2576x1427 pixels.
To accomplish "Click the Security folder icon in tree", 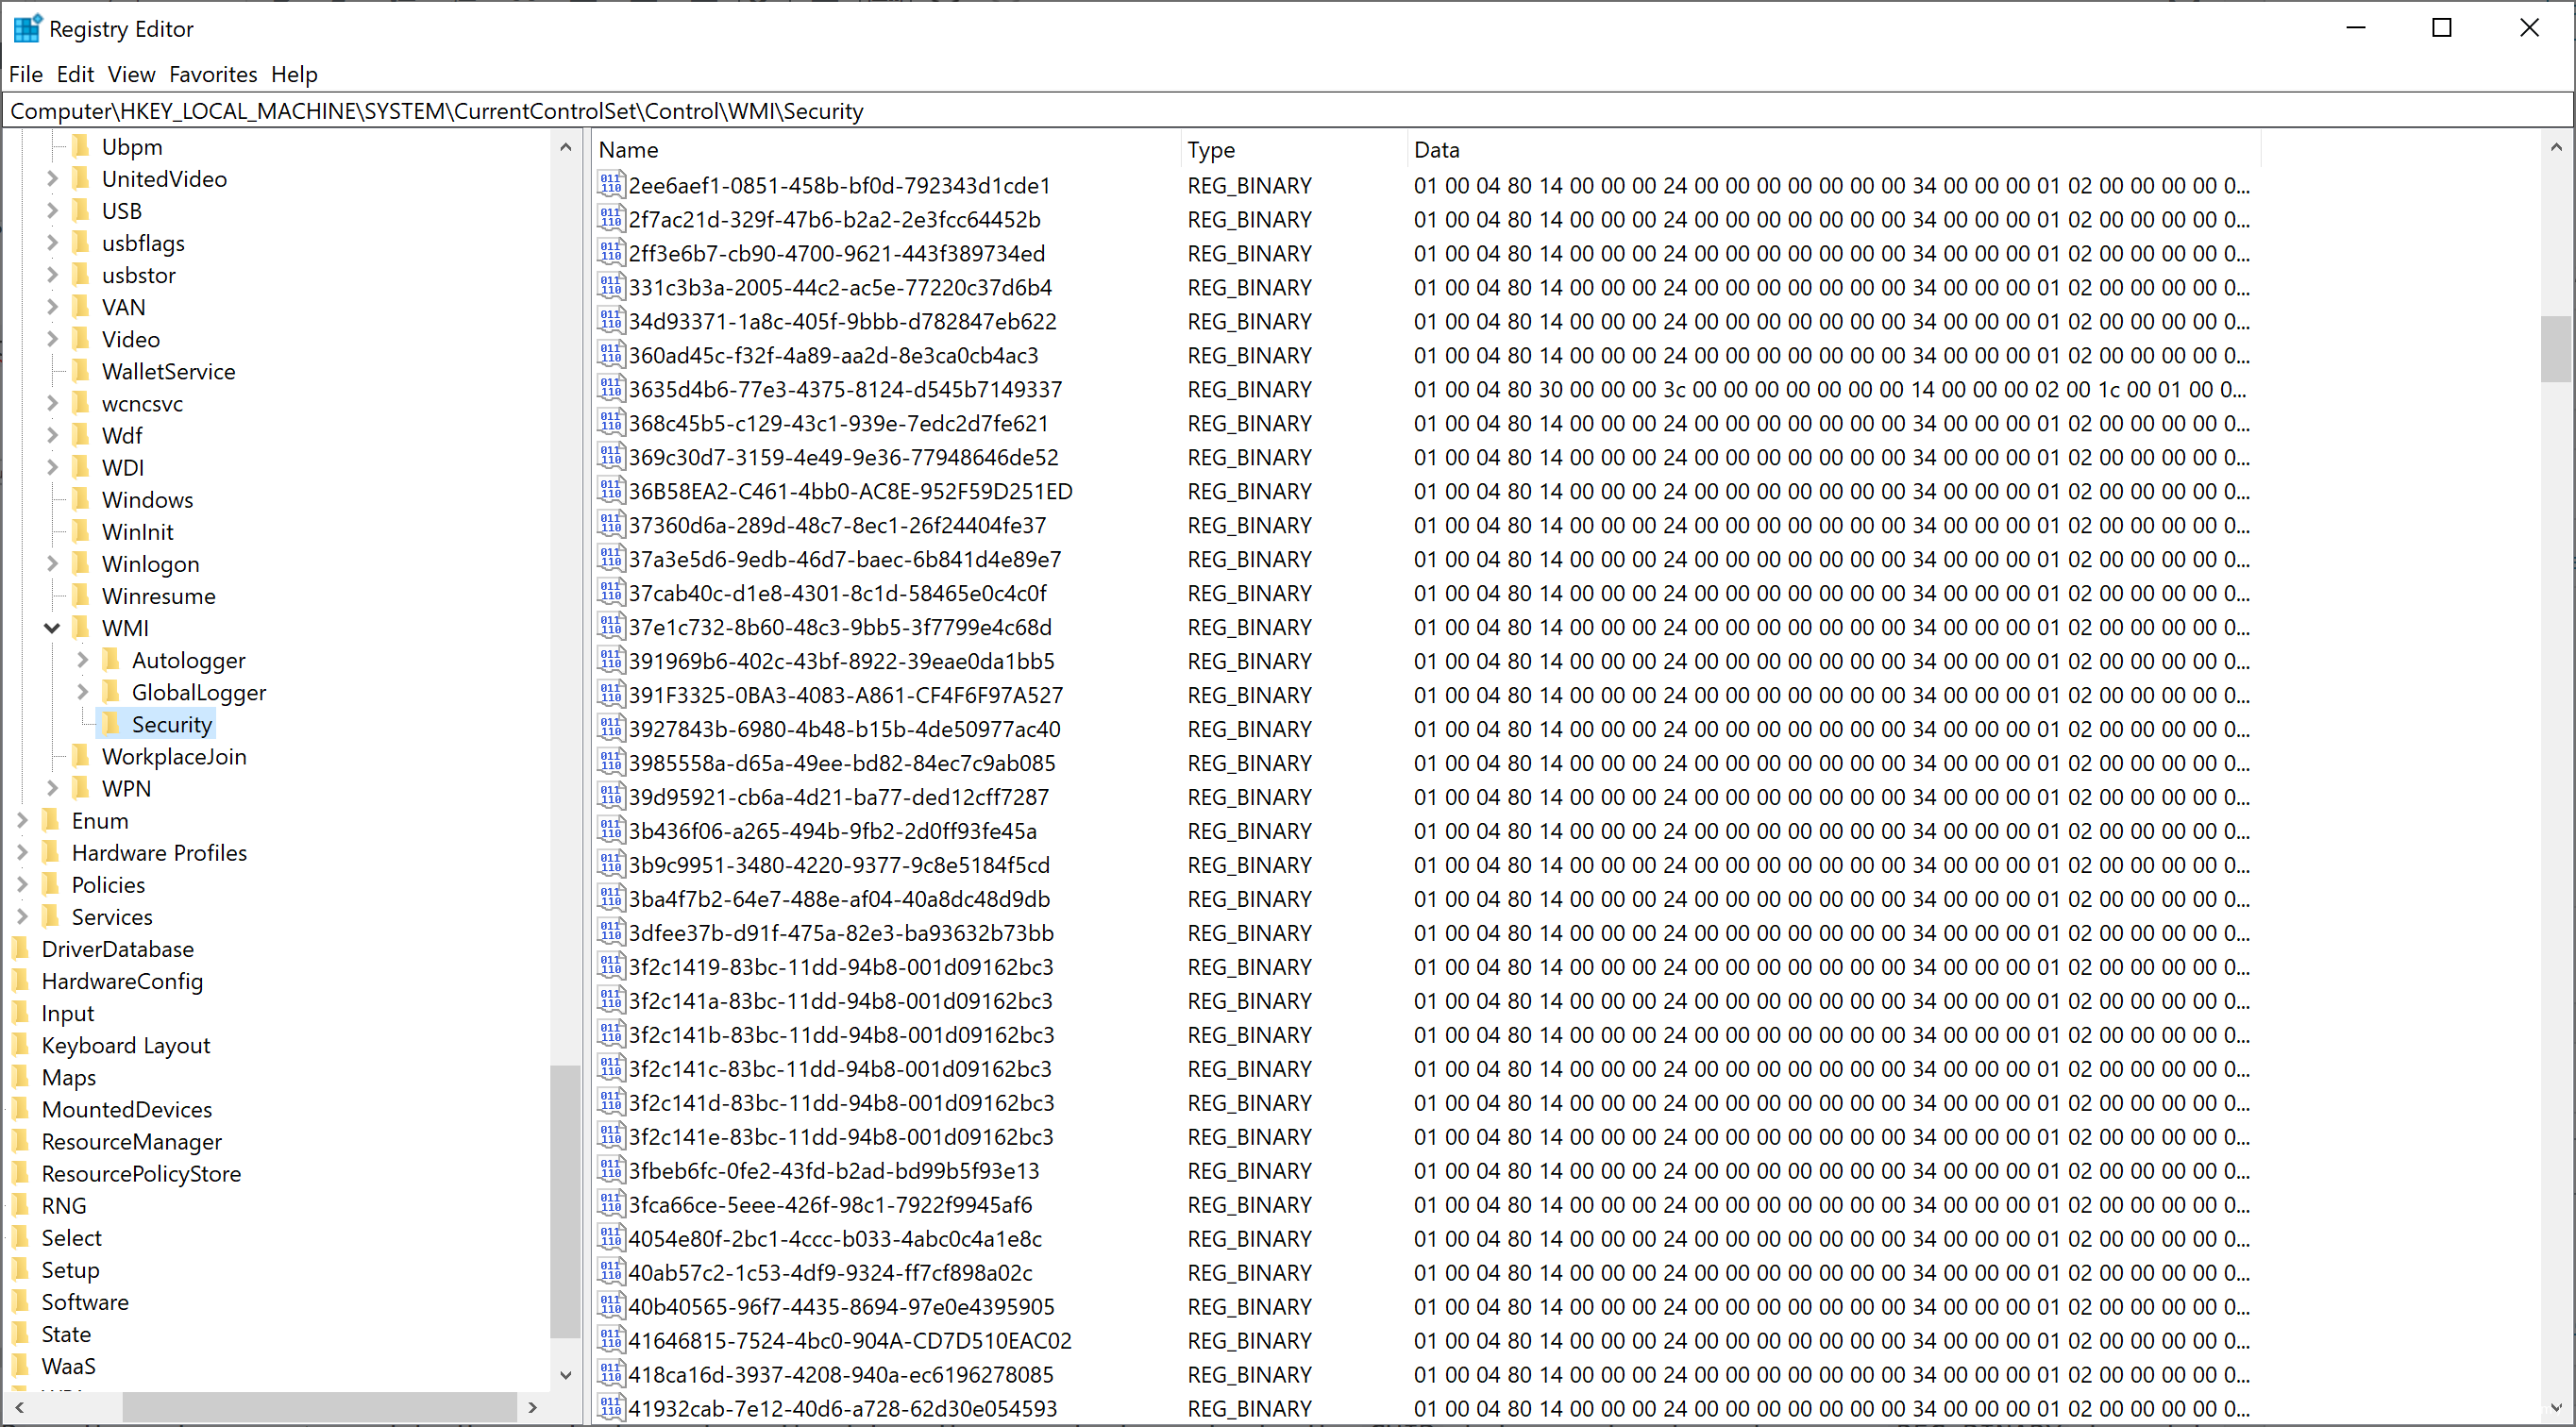I will pos(111,724).
